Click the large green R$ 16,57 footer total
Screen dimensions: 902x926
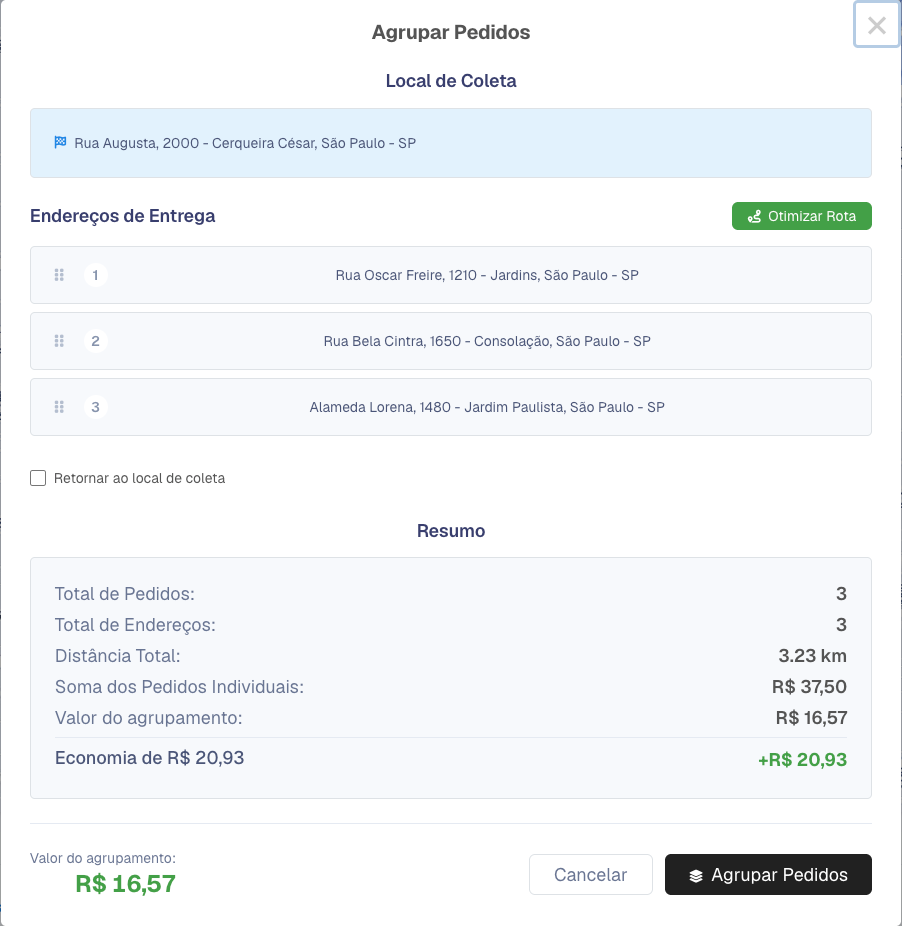(125, 884)
